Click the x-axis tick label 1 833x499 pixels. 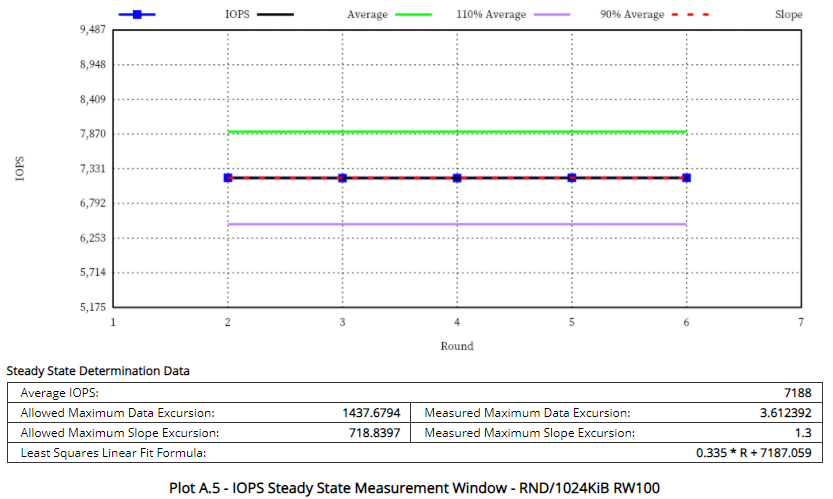pyautogui.click(x=113, y=322)
